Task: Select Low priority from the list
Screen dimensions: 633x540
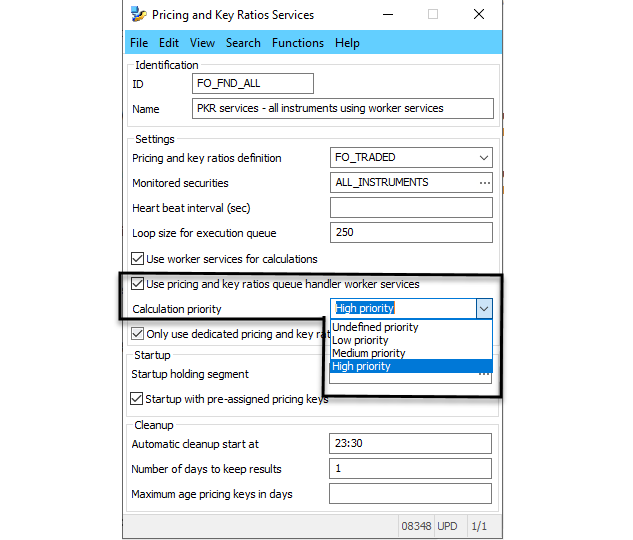Action: [x=411, y=340]
